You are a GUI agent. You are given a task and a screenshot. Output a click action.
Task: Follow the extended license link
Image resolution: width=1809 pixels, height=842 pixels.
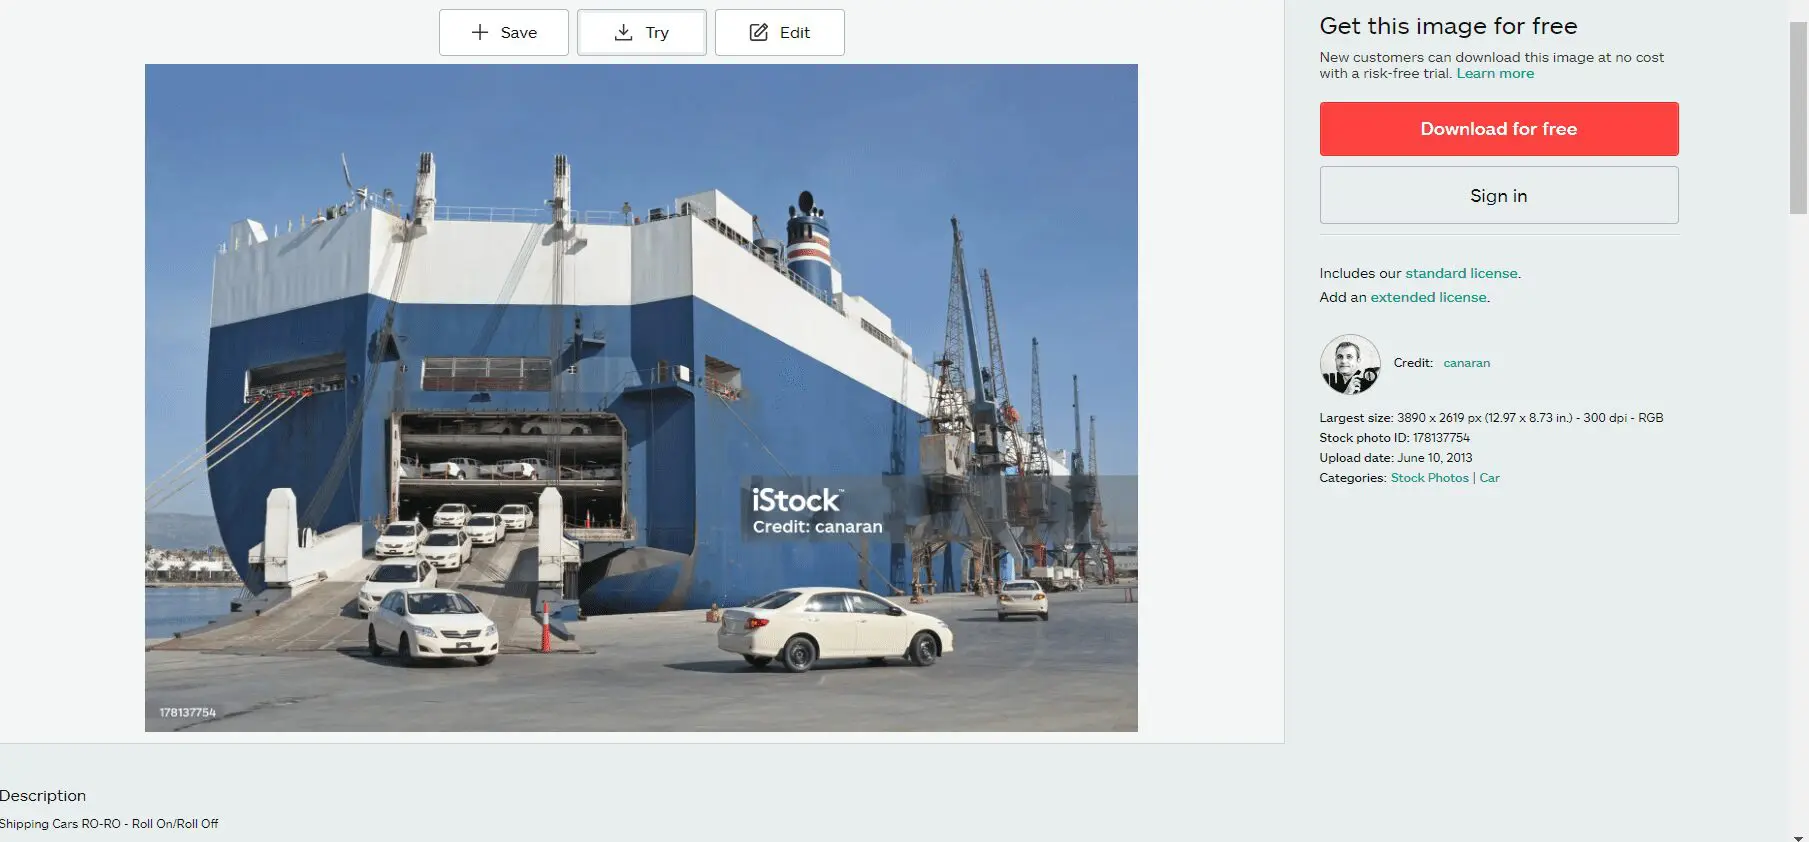pos(1428,297)
